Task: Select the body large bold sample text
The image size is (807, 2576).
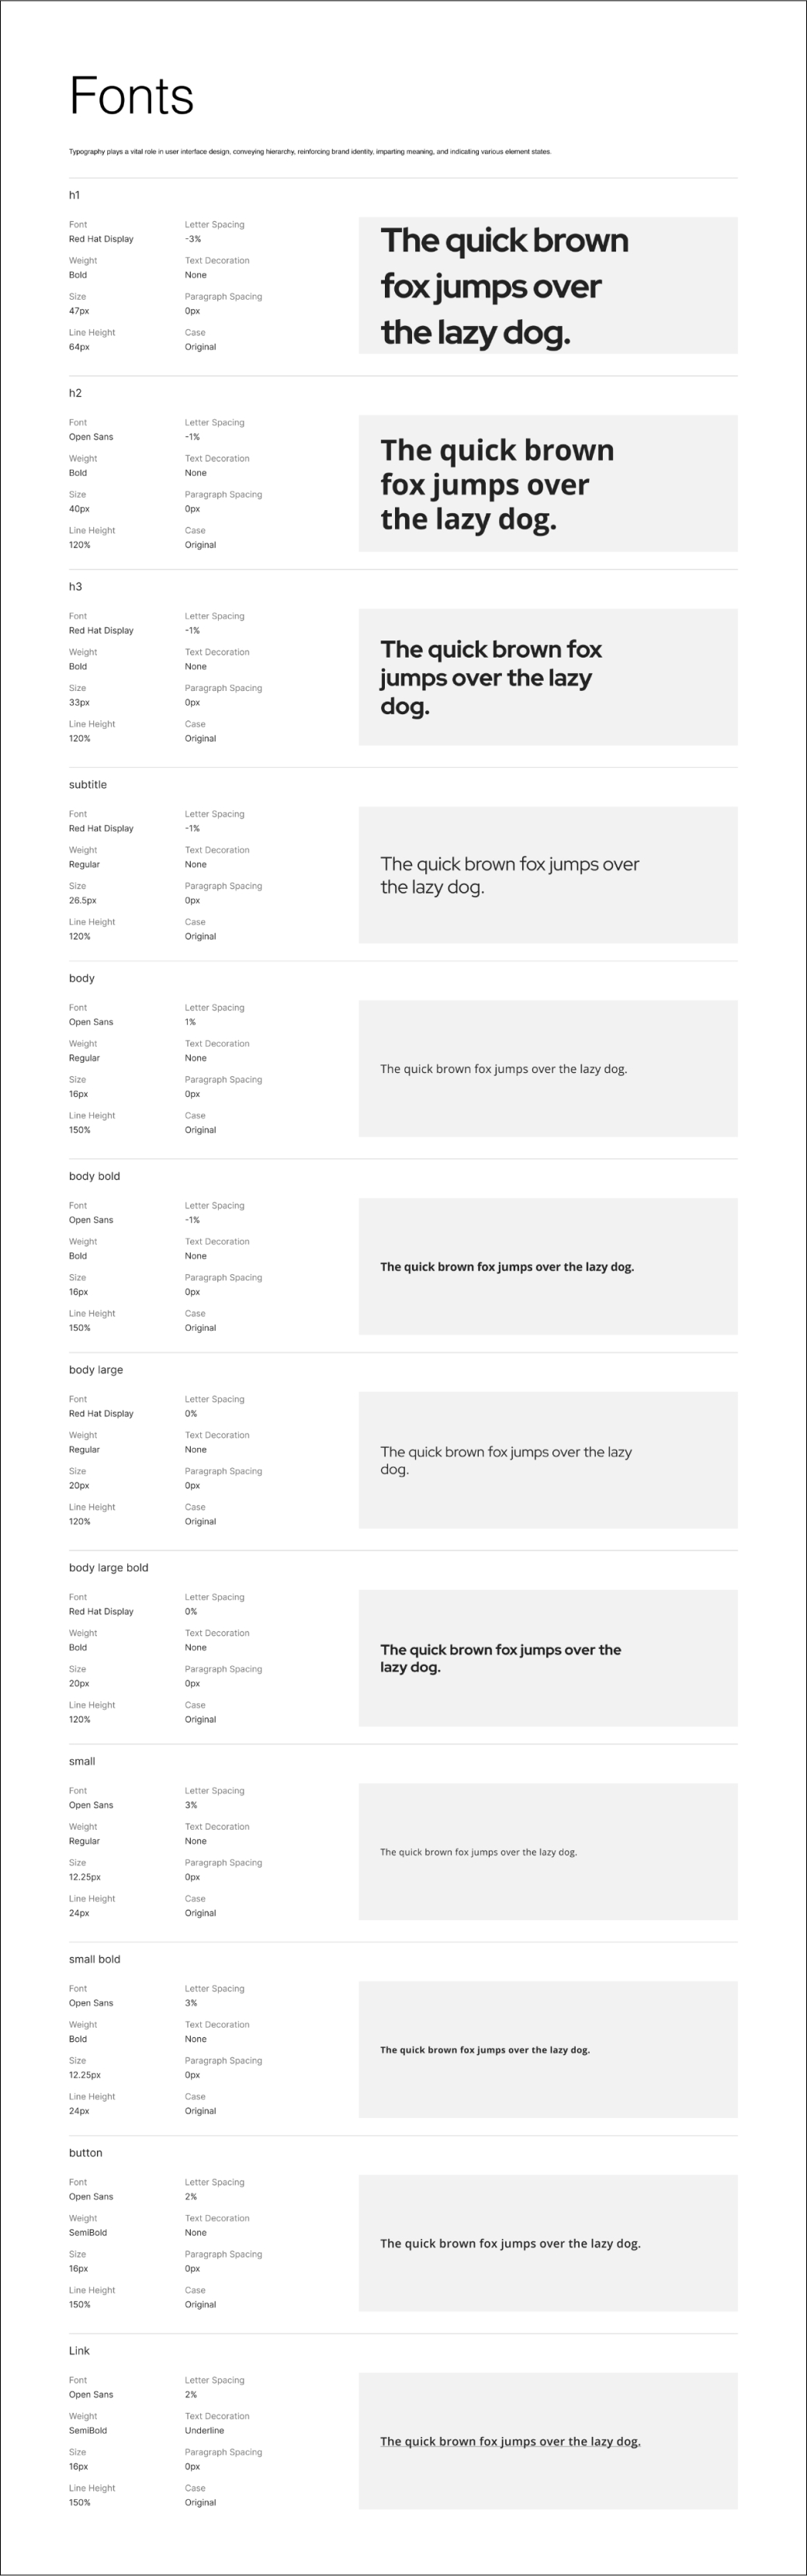Action: click(x=500, y=1658)
